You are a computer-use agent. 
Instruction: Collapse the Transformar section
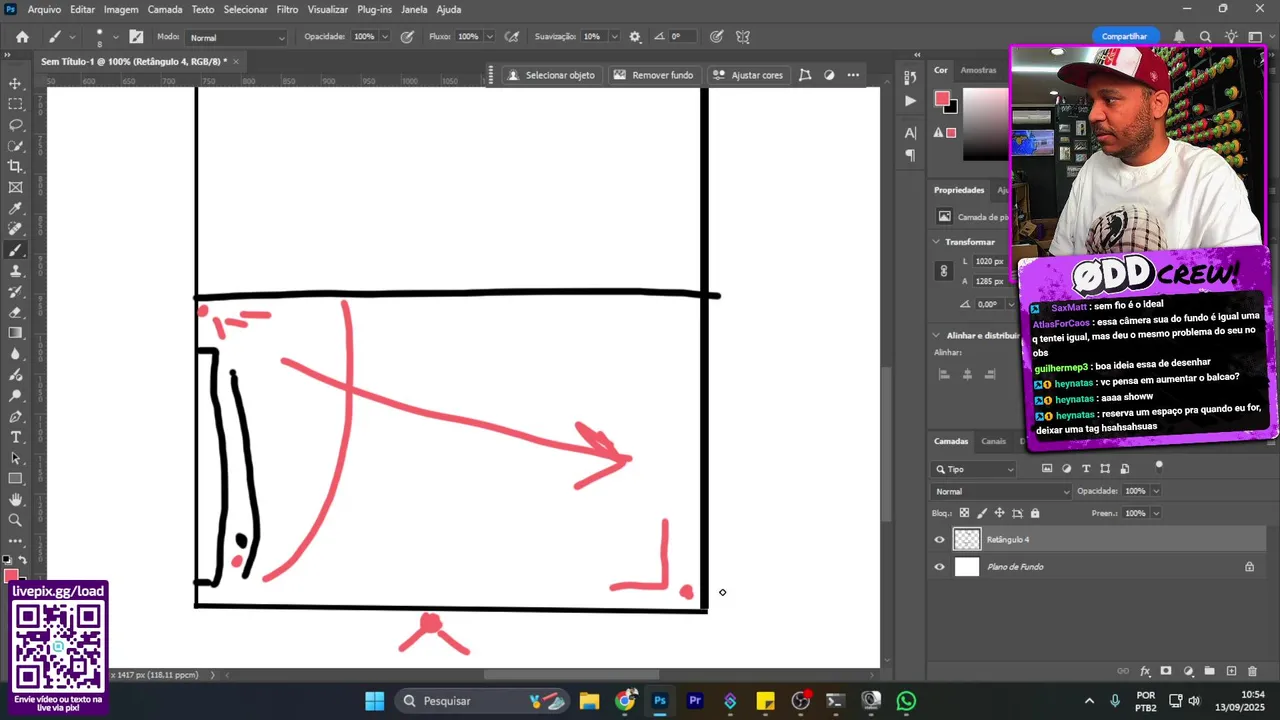(x=936, y=242)
